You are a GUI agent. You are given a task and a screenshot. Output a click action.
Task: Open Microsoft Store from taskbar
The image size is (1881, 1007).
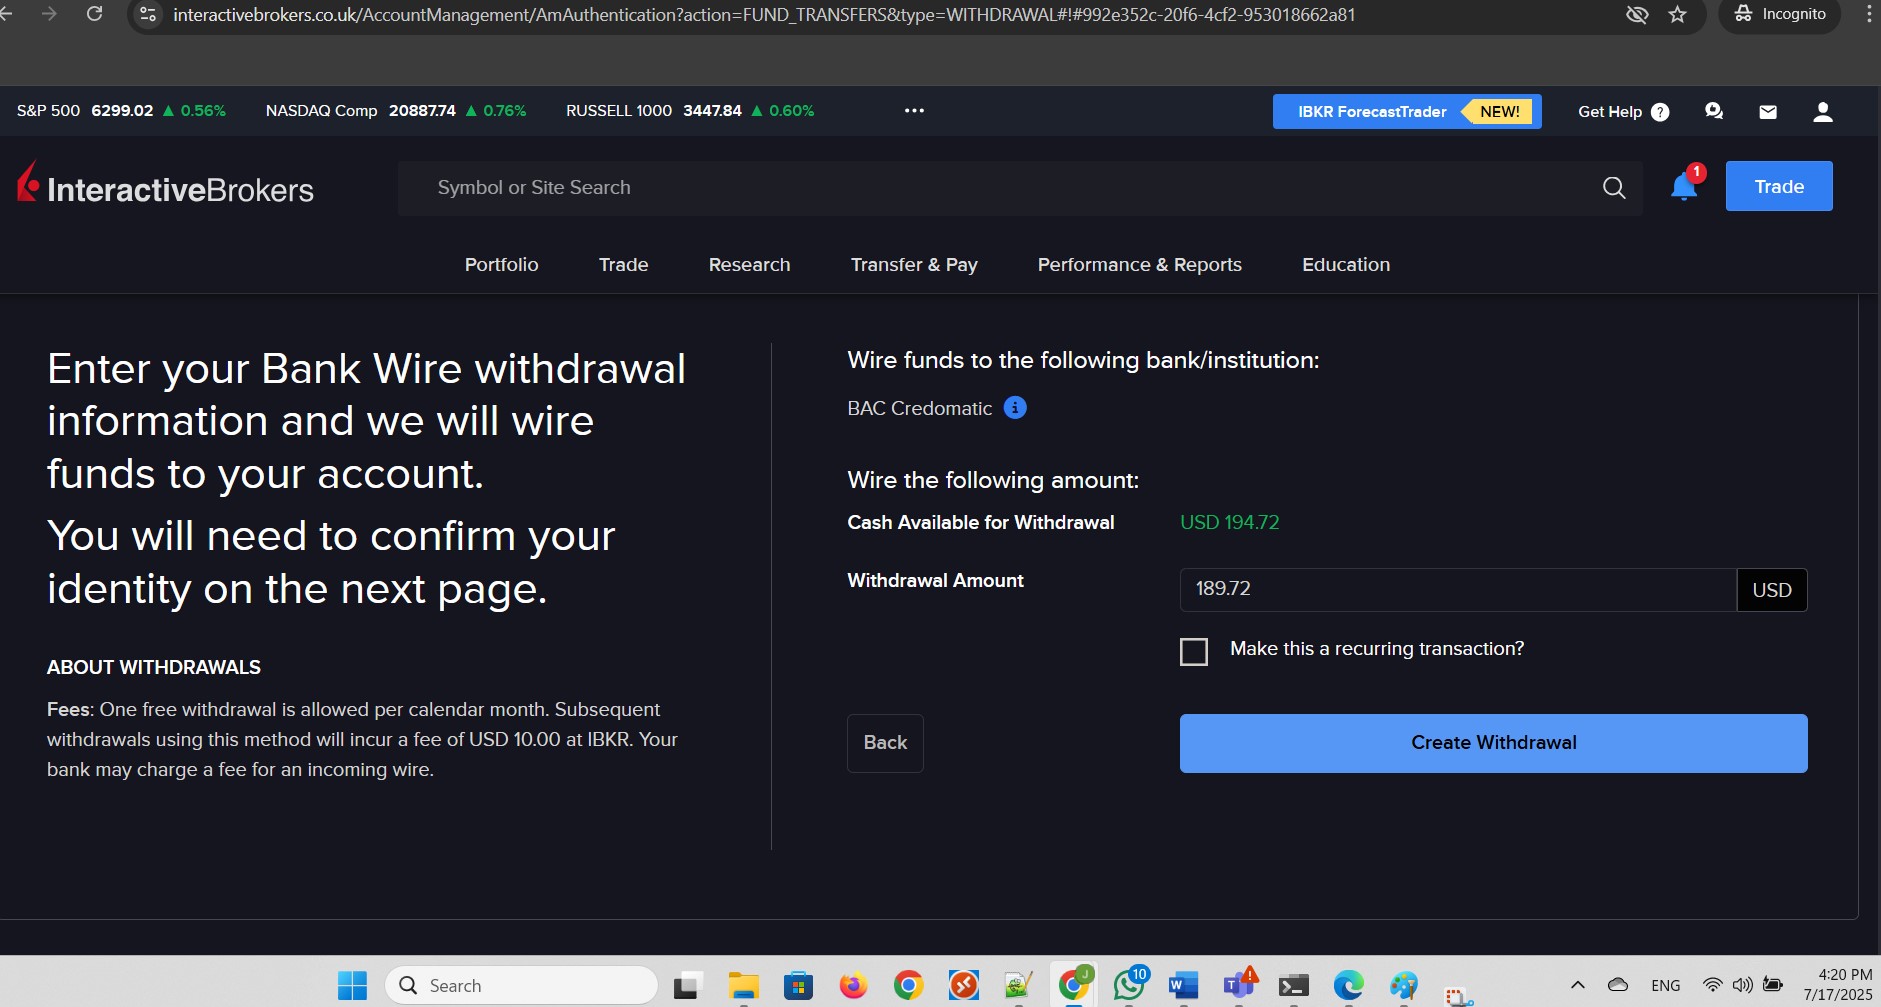click(798, 986)
